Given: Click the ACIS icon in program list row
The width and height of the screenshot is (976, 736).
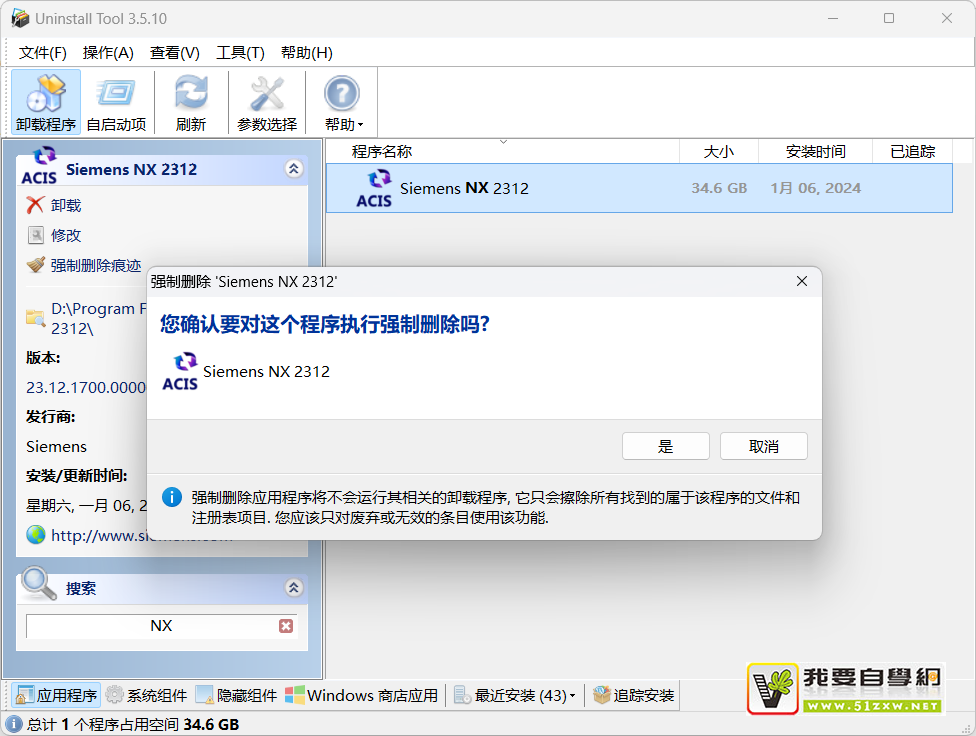Looking at the screenshot, I should (374, 188).
